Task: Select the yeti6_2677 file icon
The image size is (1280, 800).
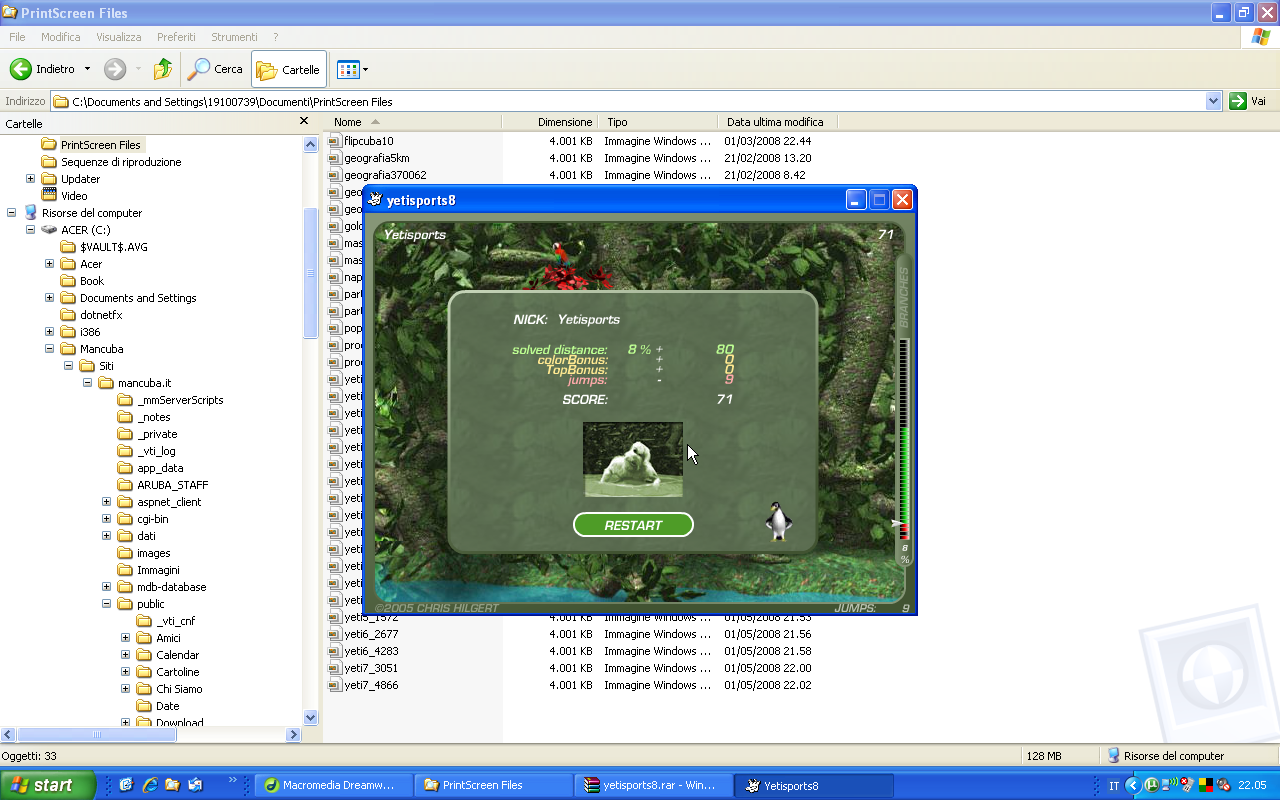Action: pos(335,634)
